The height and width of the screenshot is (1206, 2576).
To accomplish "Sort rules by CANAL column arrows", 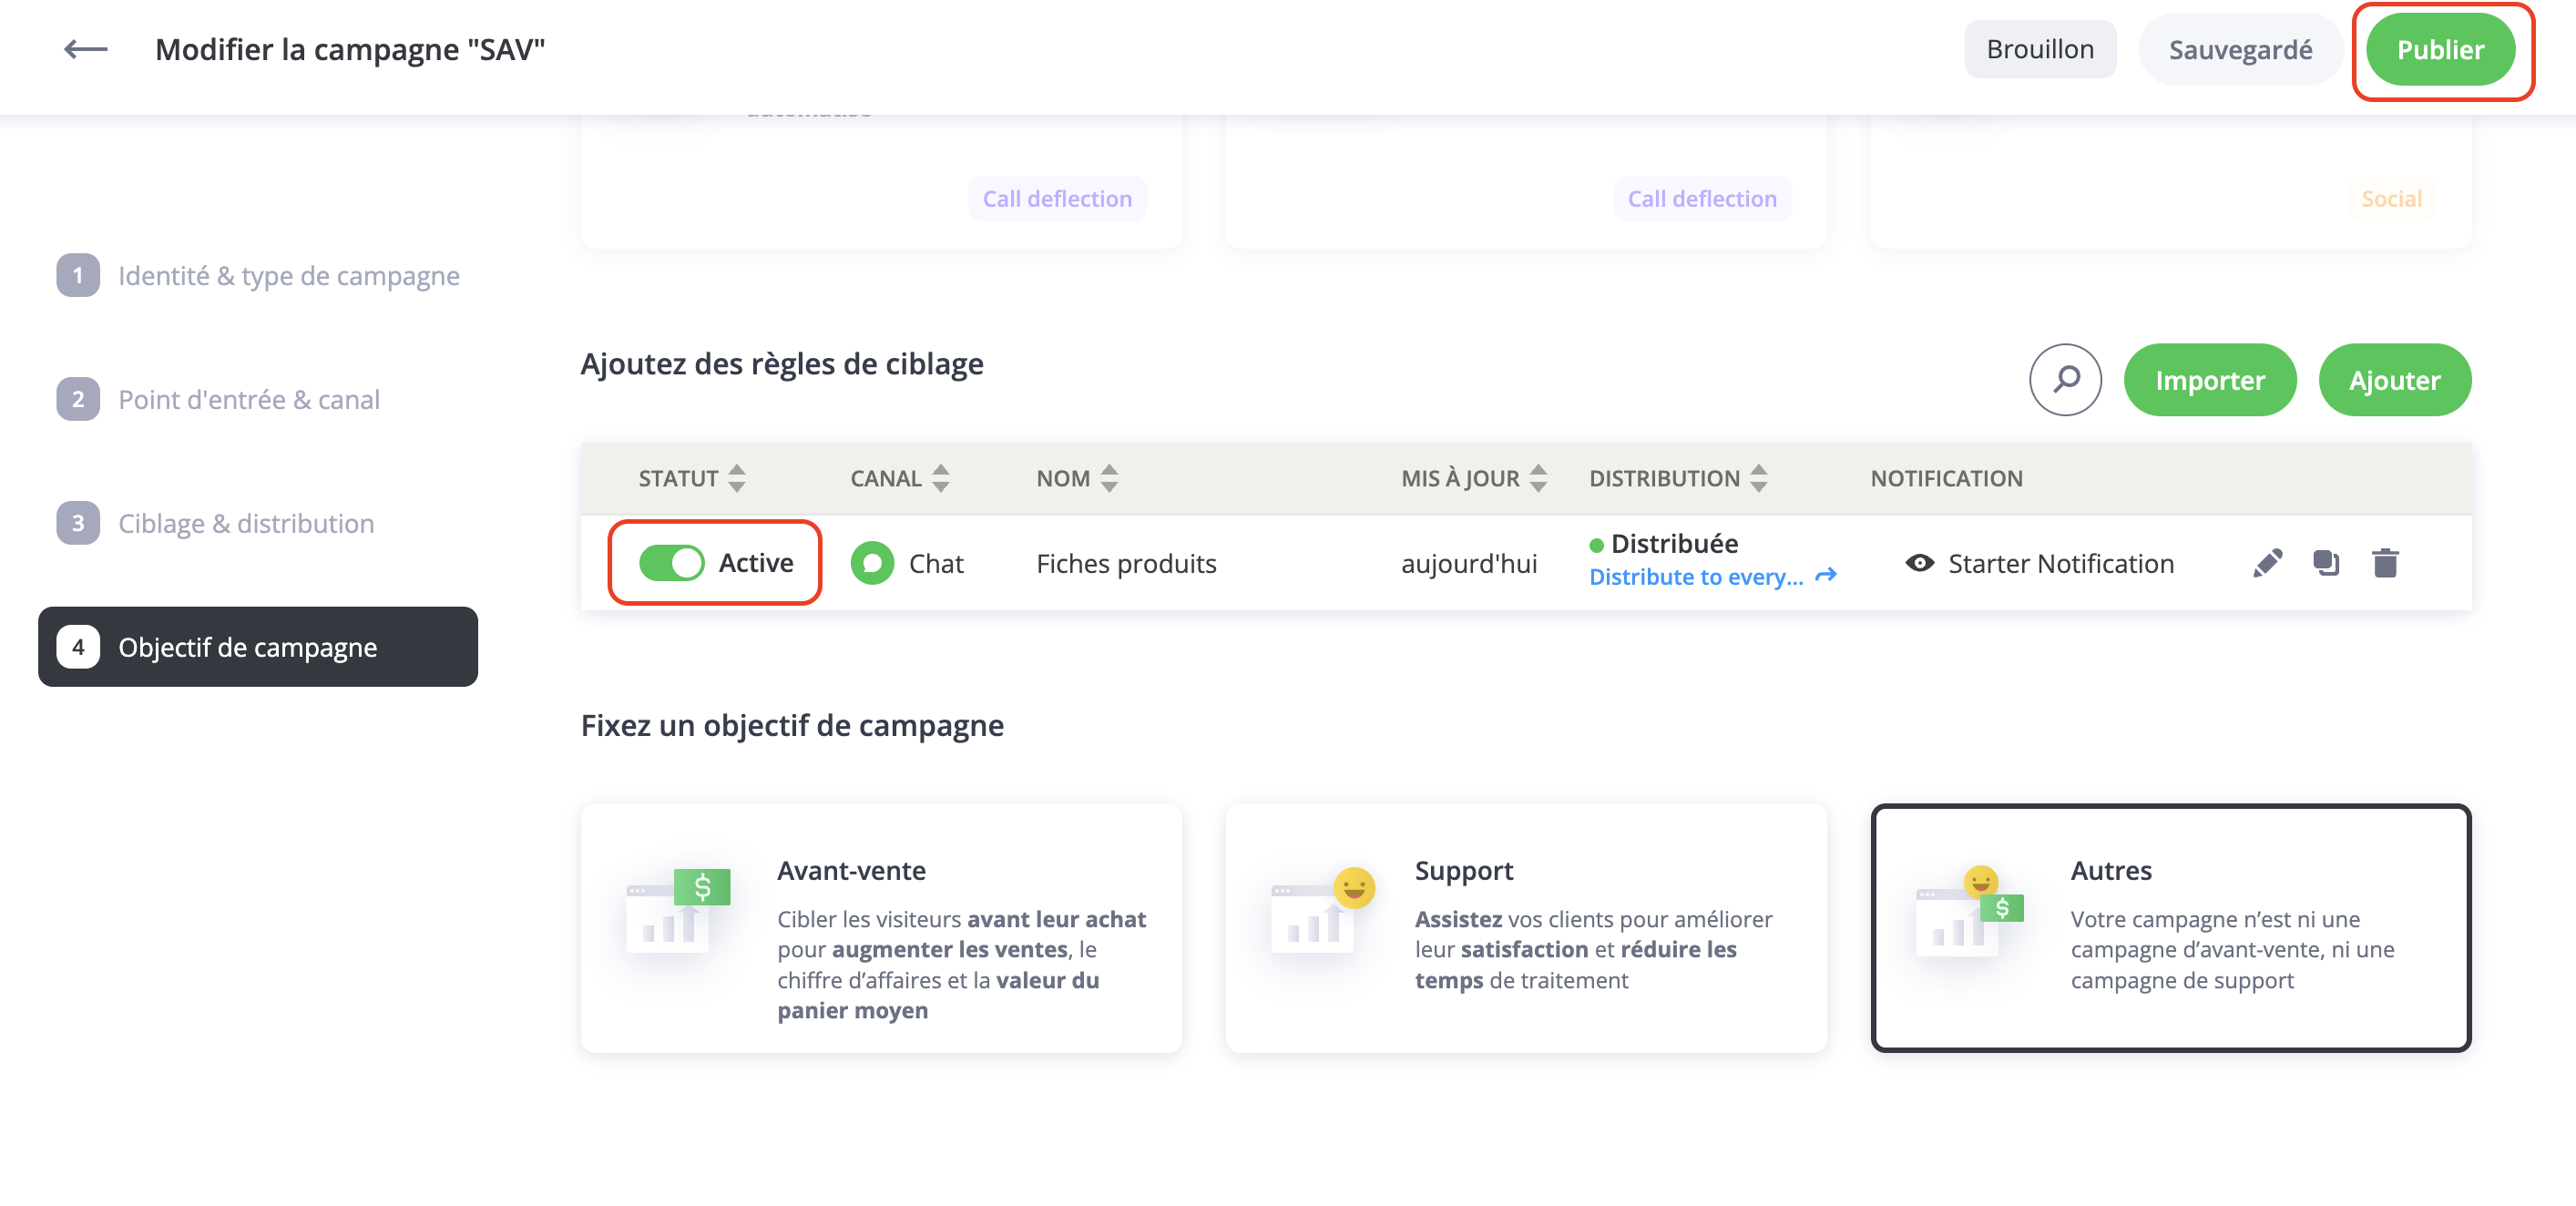I will (940, 478).
